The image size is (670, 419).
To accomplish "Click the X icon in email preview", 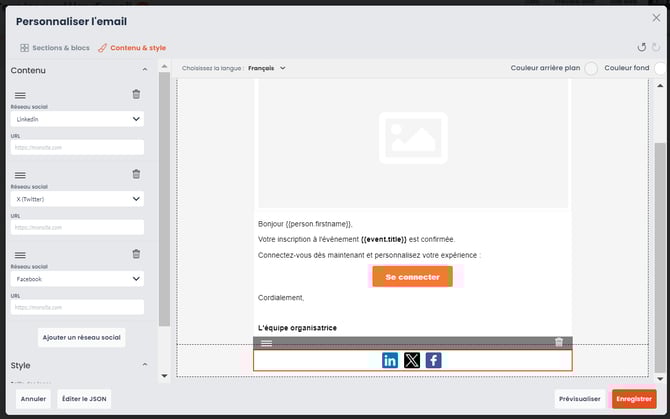I will click(412, 360).
